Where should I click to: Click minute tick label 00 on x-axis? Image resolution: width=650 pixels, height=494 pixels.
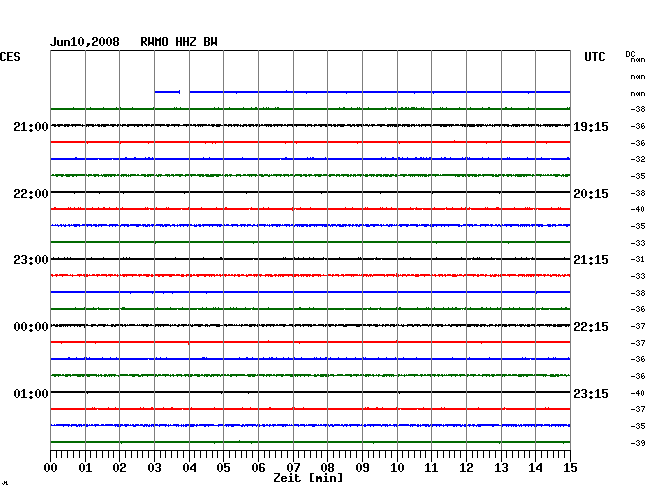pyautogui.click(x=51, y=467)
